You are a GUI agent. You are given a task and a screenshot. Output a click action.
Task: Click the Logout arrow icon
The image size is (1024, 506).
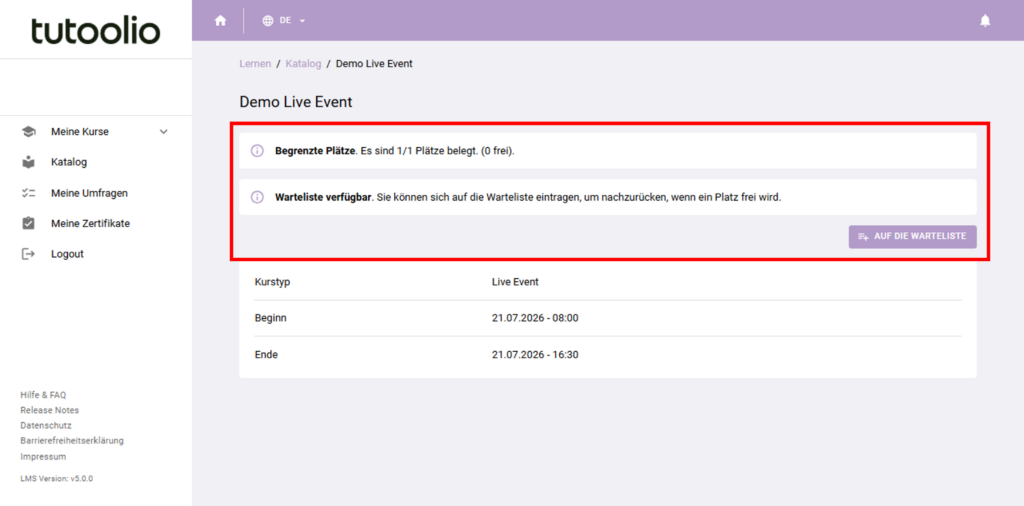click(x=28, y=254)
